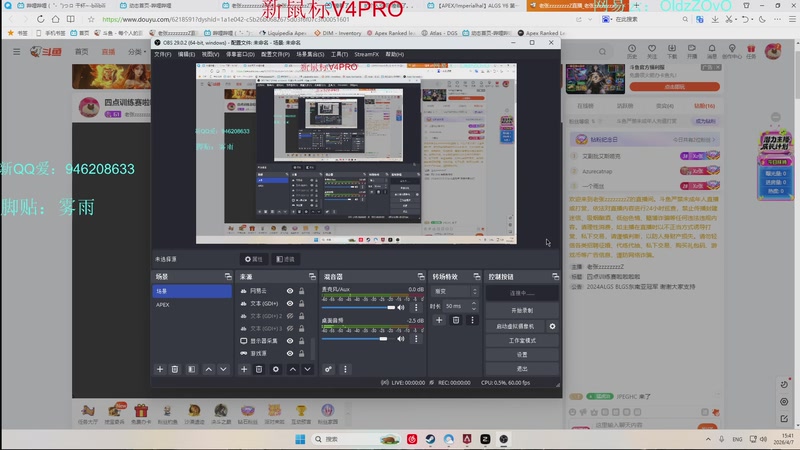
Task: Reload the page in the browser toolbar
Action: (x=40, y=19)
